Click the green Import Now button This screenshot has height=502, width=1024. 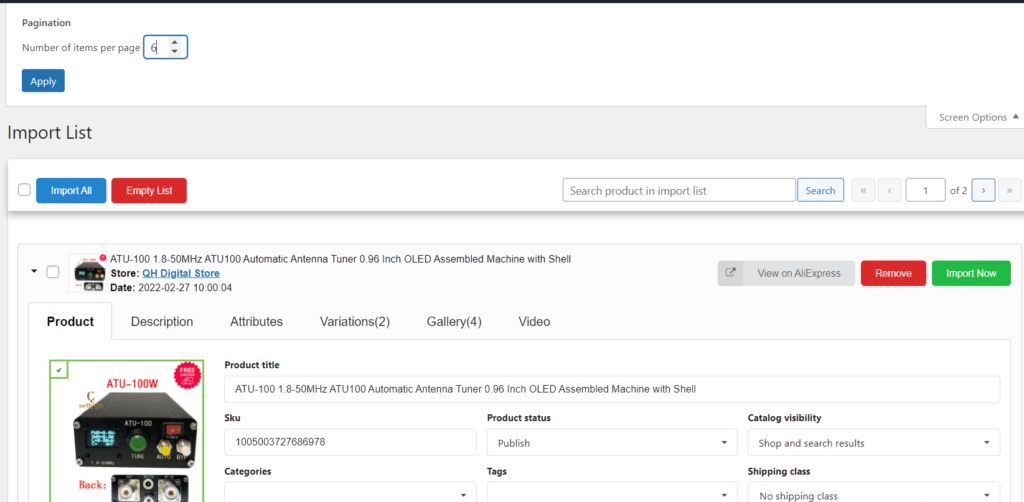click(971, 274)
